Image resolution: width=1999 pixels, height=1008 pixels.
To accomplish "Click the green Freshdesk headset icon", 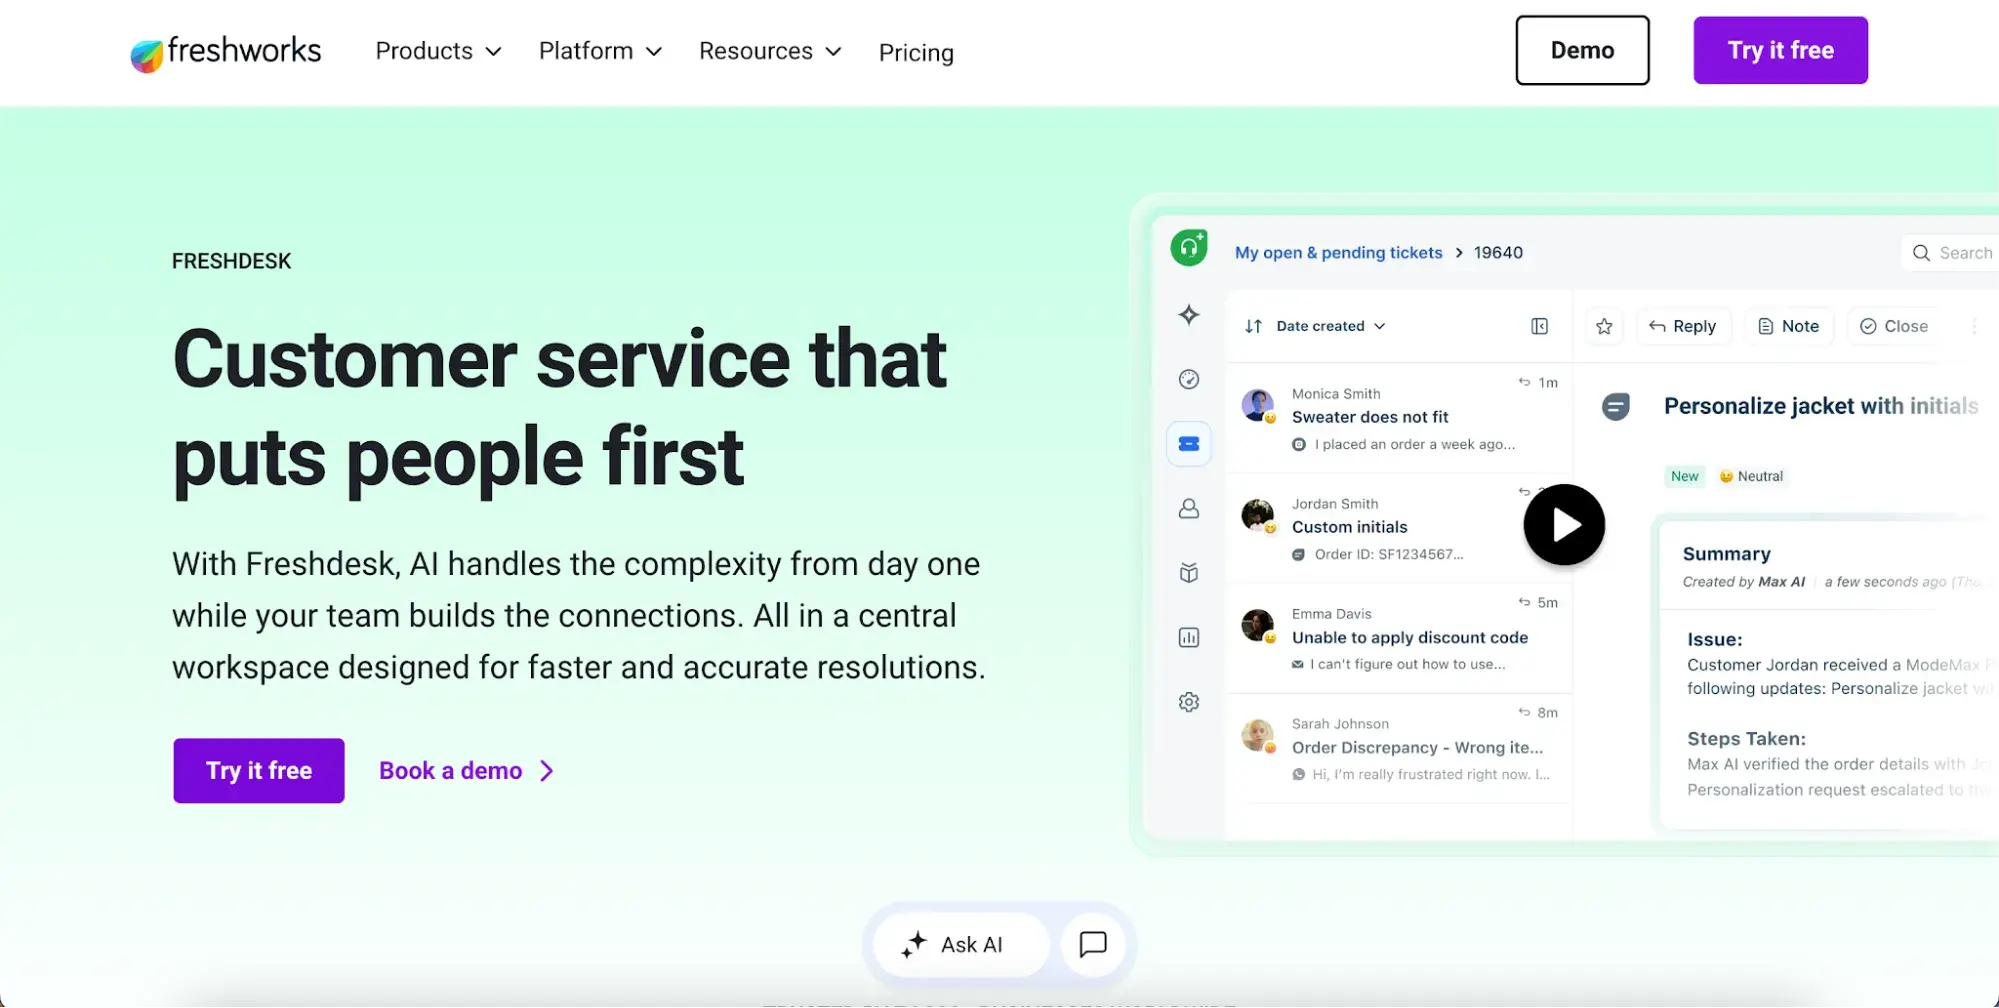I will 1189,247.
